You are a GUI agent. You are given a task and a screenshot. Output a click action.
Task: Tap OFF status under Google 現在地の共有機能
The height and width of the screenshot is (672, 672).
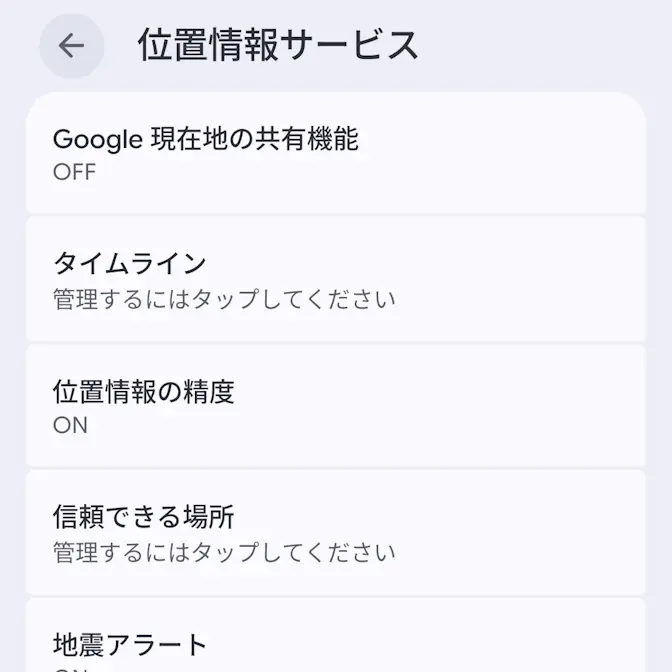point(74,172)
